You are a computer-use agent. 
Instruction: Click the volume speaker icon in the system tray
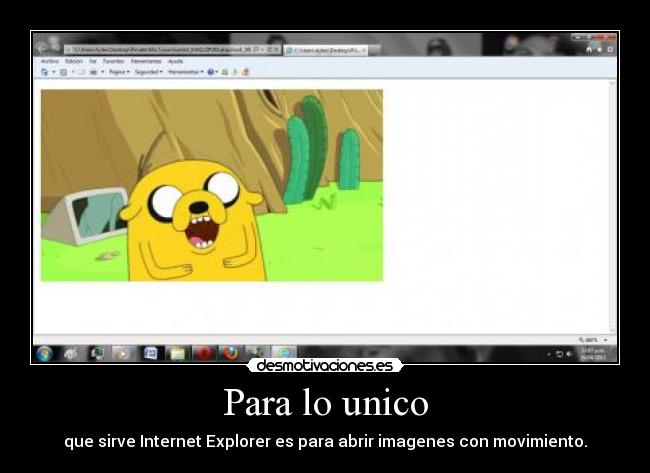[568, 354]
